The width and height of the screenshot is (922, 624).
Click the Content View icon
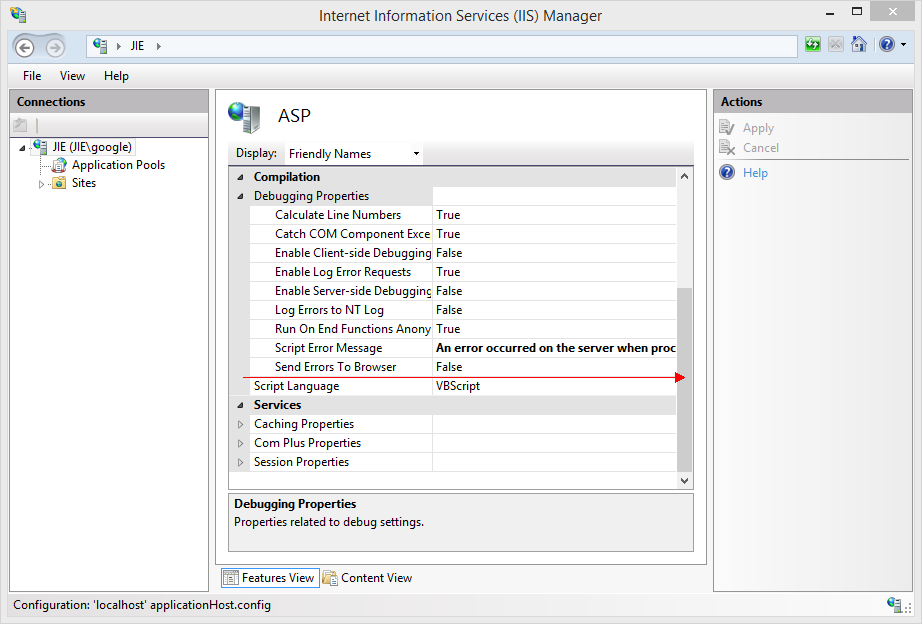[x=330, y=578]
